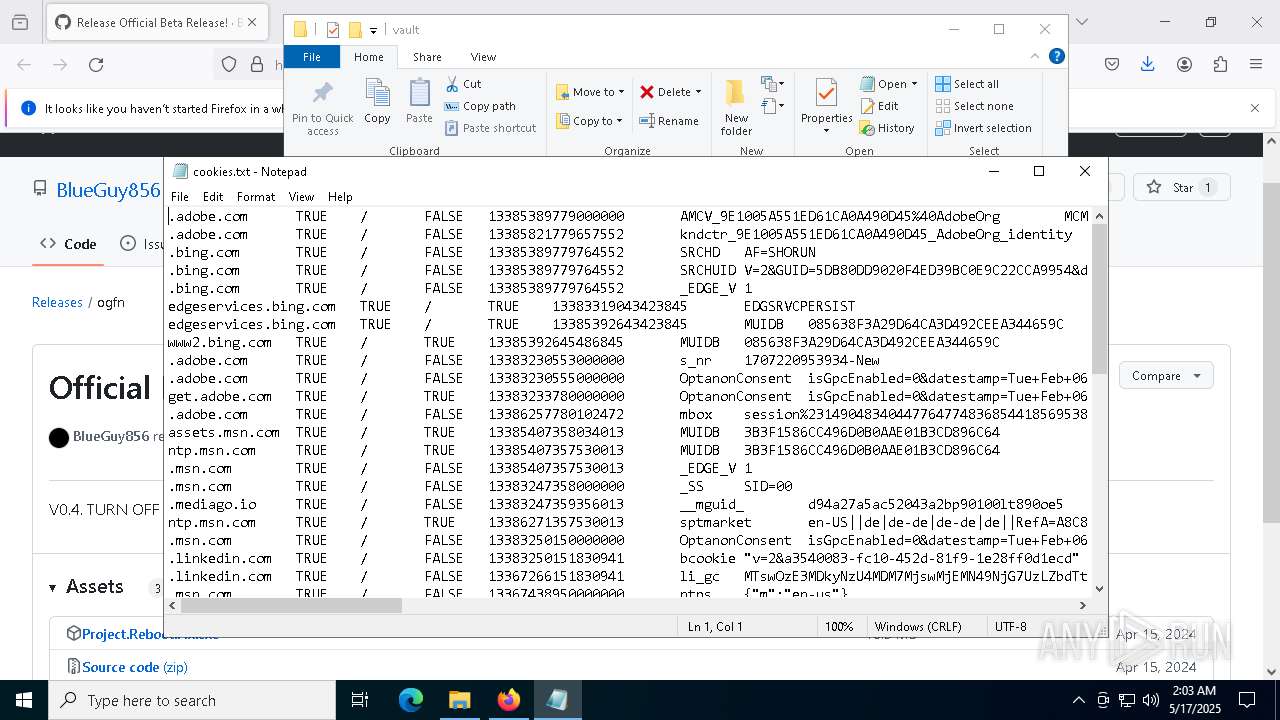Image resolution: width=1280 pixels, height=720 pixels.
Task: Click the shield tracking protection icon
Action: [x=229, y=64]
